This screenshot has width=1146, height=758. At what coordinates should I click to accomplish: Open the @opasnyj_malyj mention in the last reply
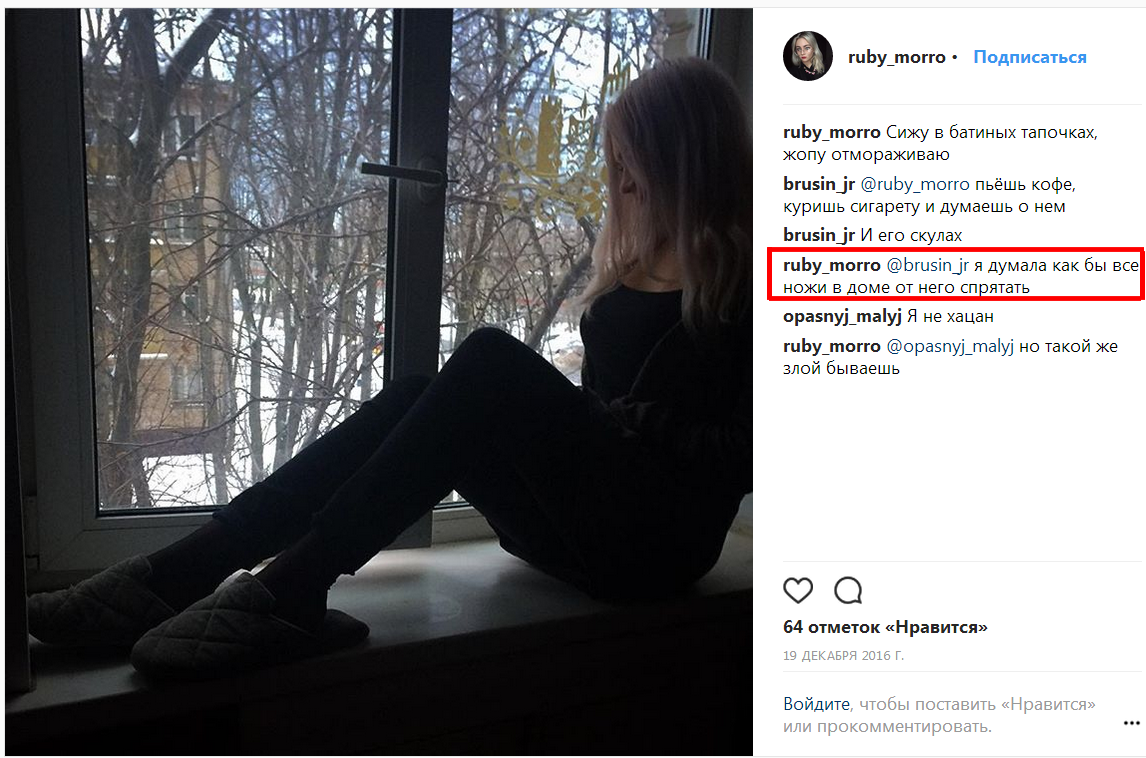[x=949, y=346]
